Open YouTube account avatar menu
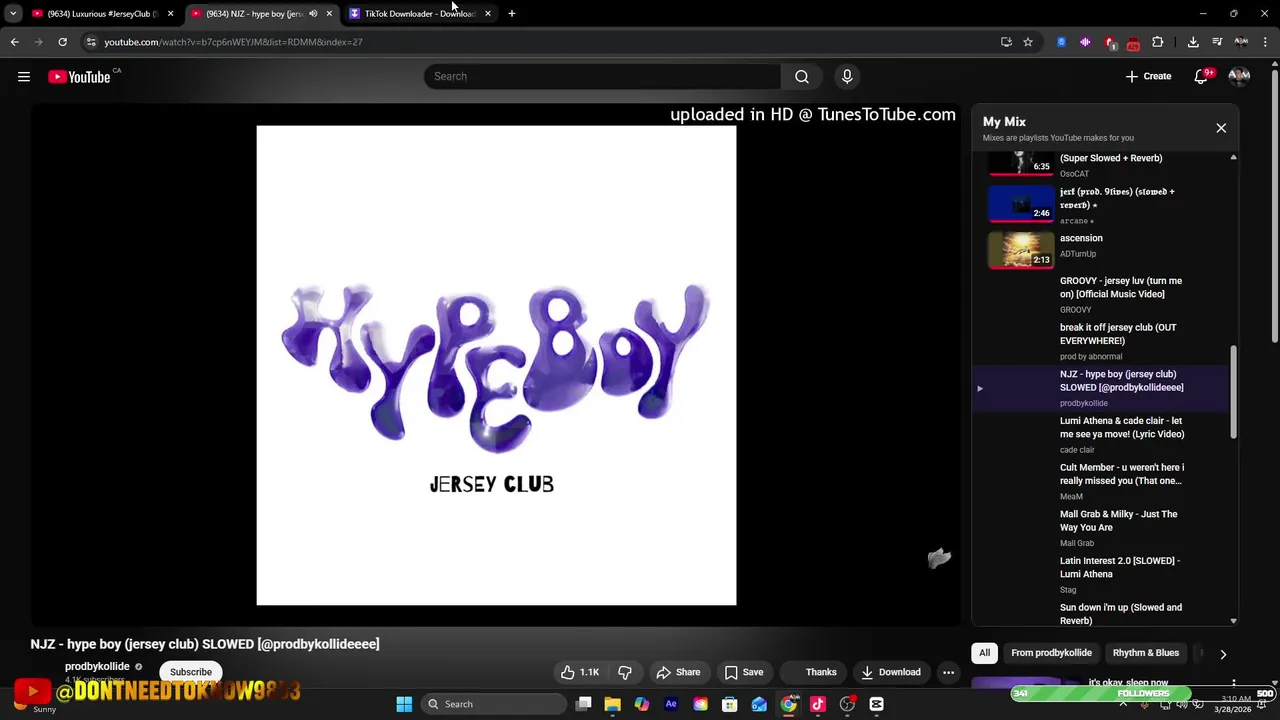 pyautogui.click(x=1239, y=77)
